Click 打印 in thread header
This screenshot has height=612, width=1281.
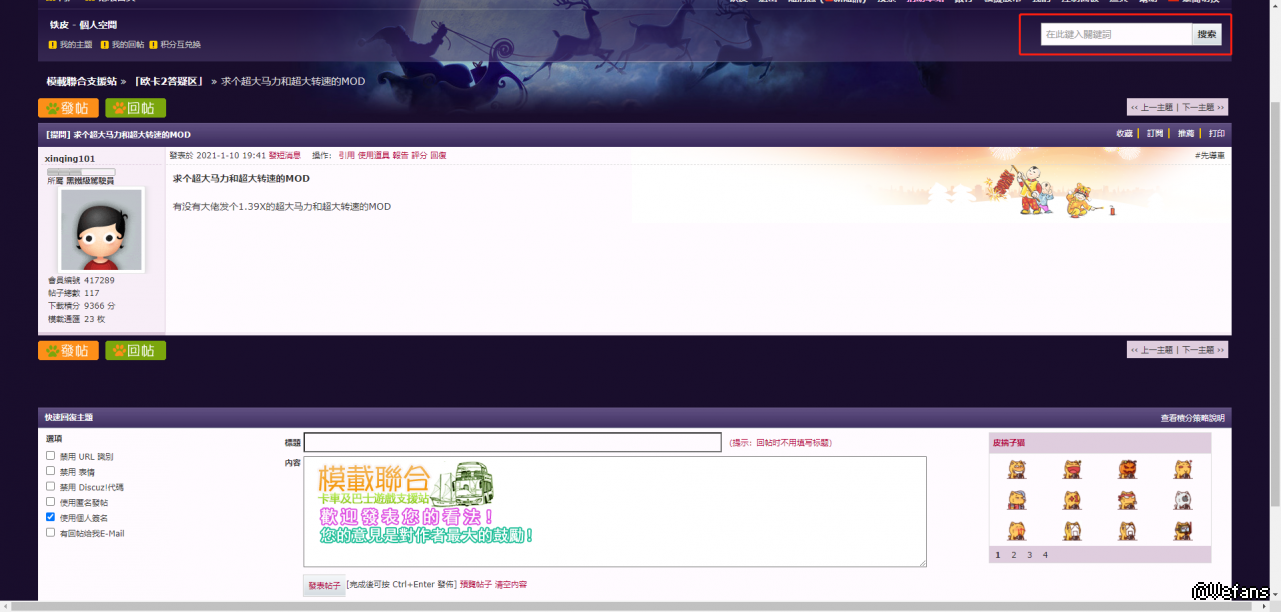tap(1216, 134)
